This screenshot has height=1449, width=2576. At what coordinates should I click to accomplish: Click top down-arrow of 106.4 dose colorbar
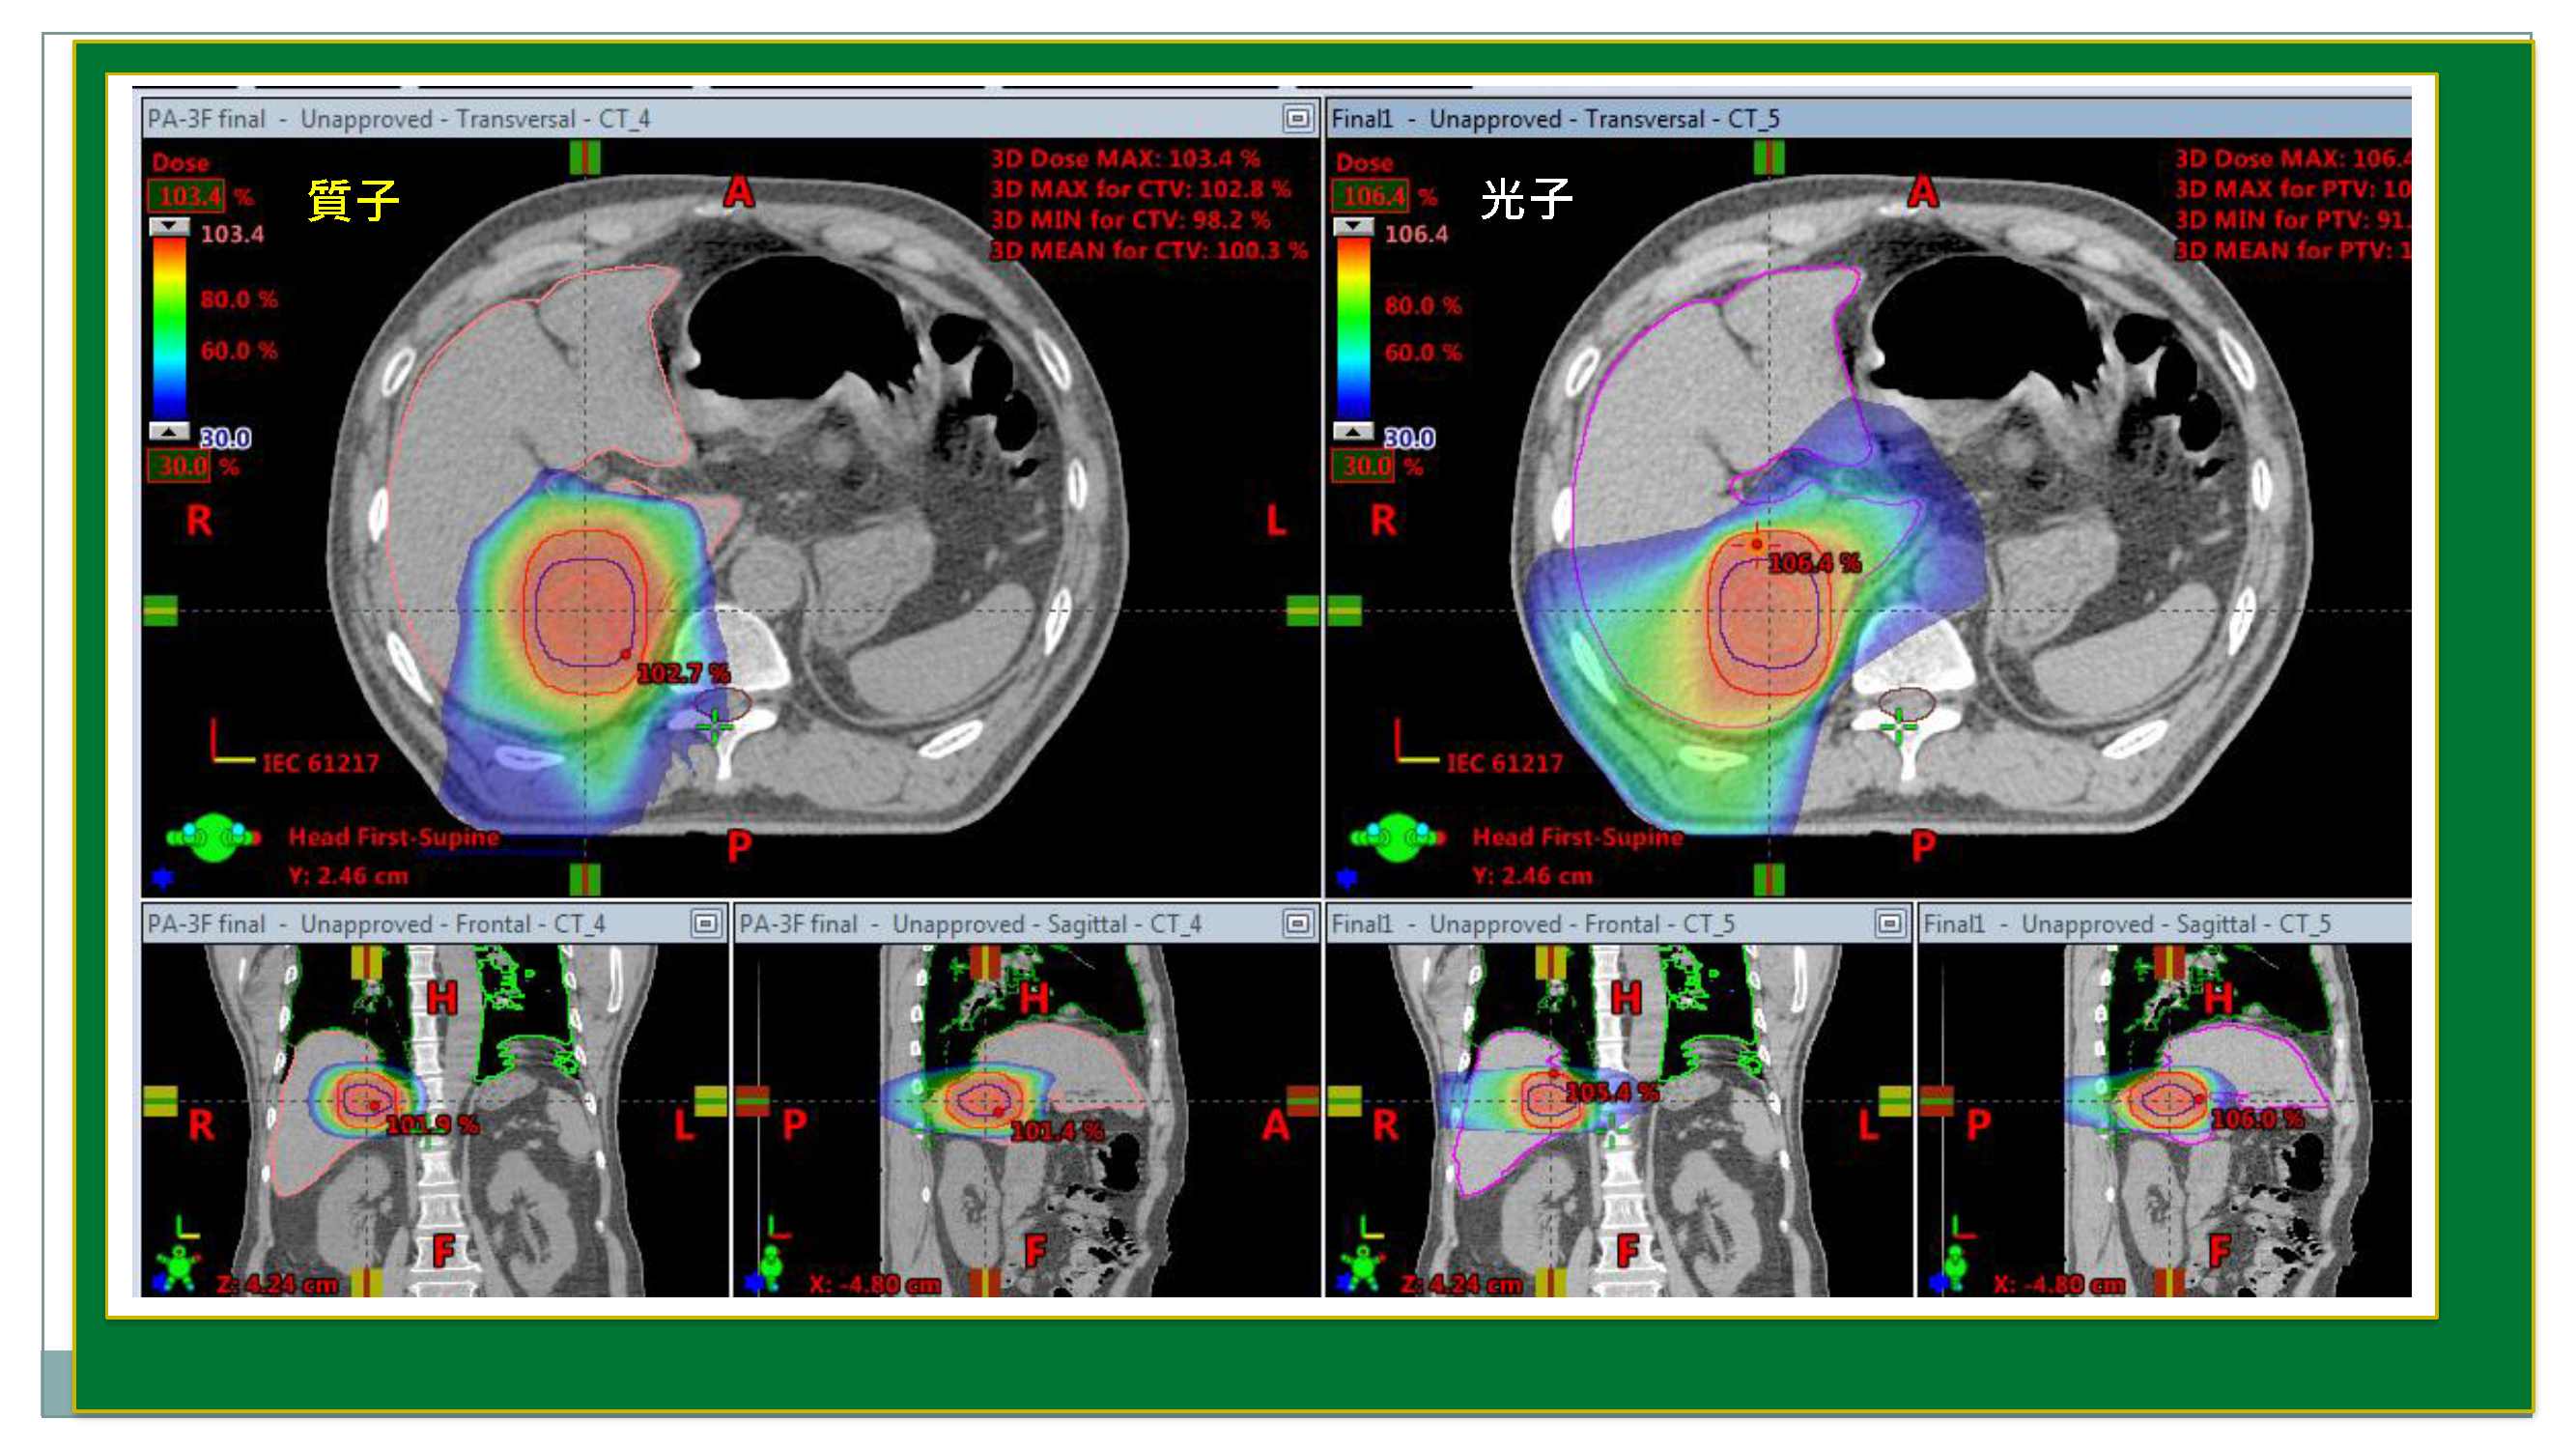pos(1353,227)
